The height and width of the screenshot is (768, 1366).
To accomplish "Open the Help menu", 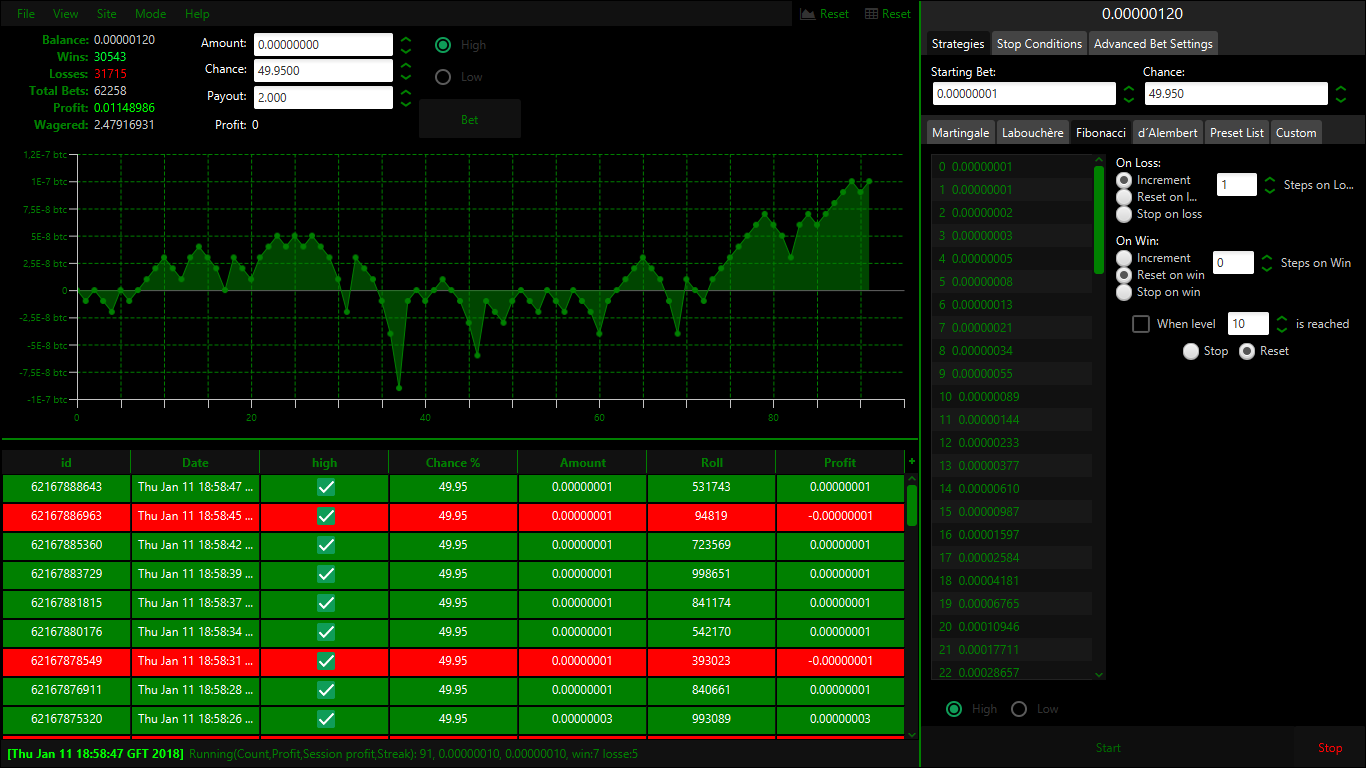I will click(198, 14).
